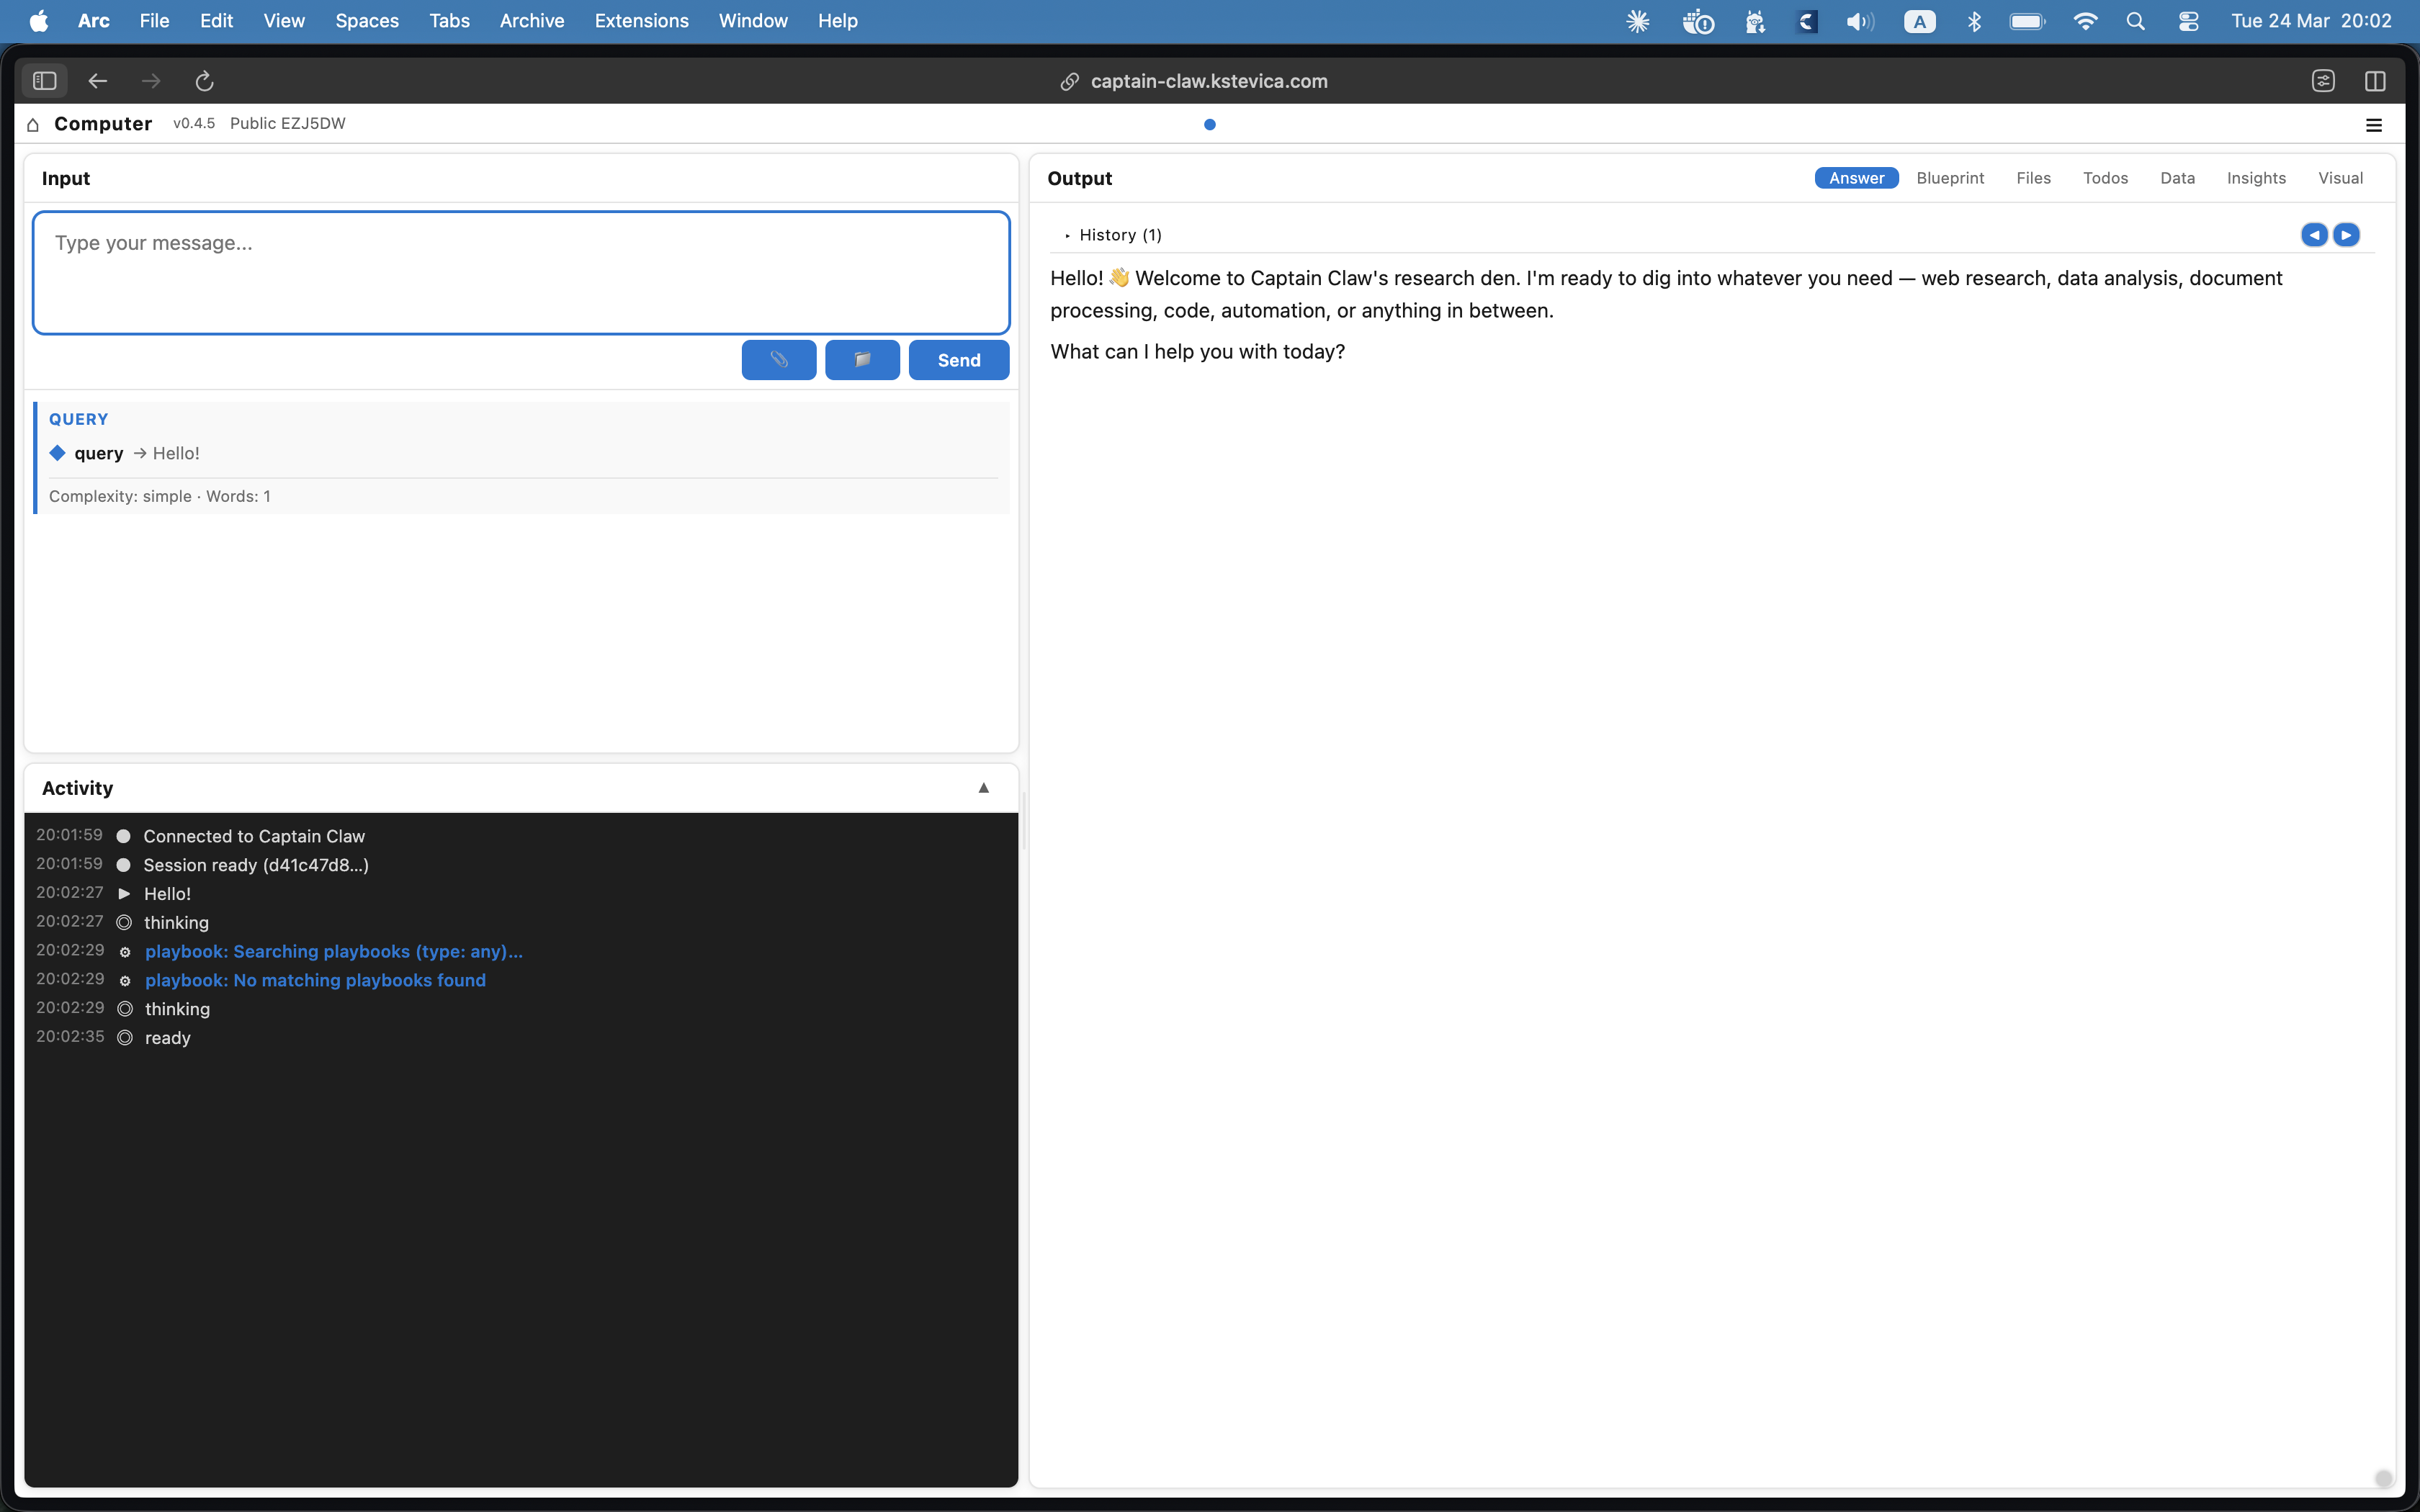Open the Wi-Fi status menu
The height and width of the screenshot is (1512, 2420).
click(2085, 21)
